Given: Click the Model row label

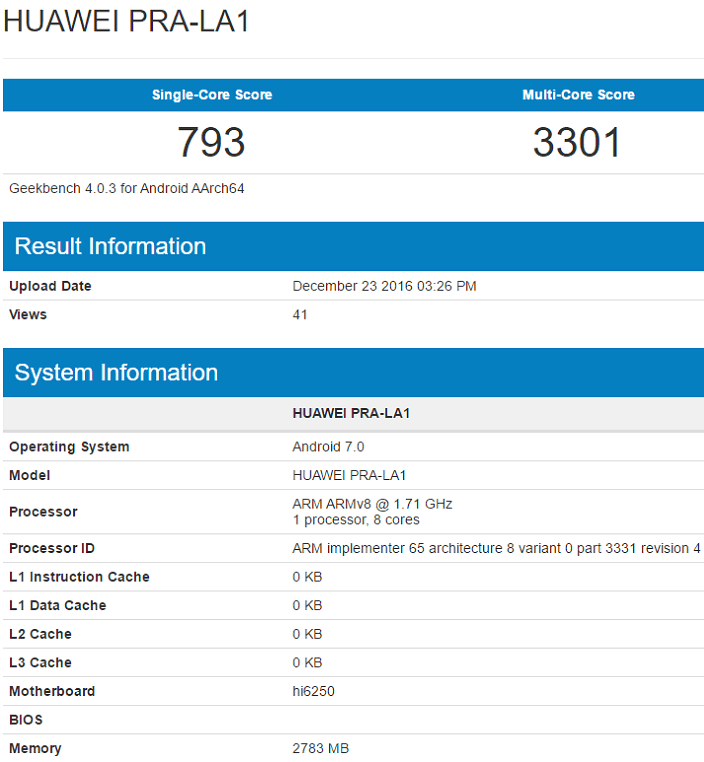Looking at the screenshot, I should [x=30, y=475].
